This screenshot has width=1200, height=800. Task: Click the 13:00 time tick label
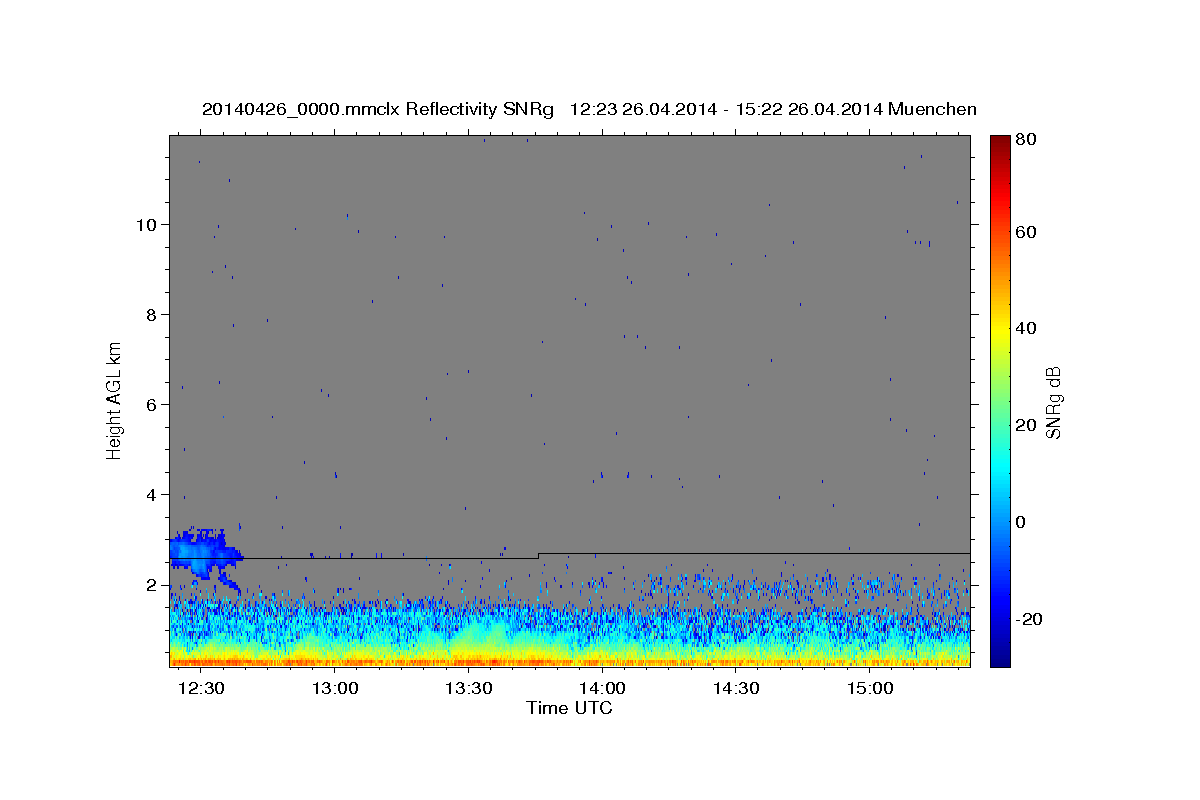[335, 689]
